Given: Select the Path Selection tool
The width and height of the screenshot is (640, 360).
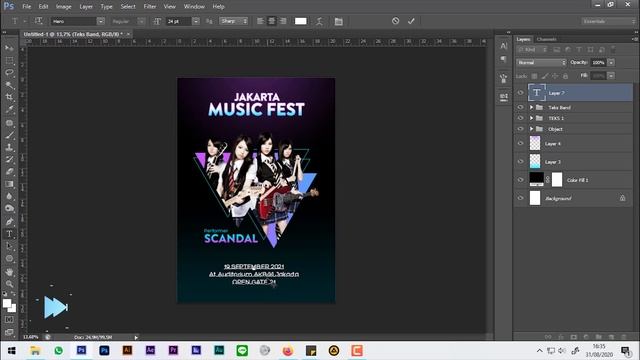Looking at the screenshot, I should (9, 246).
